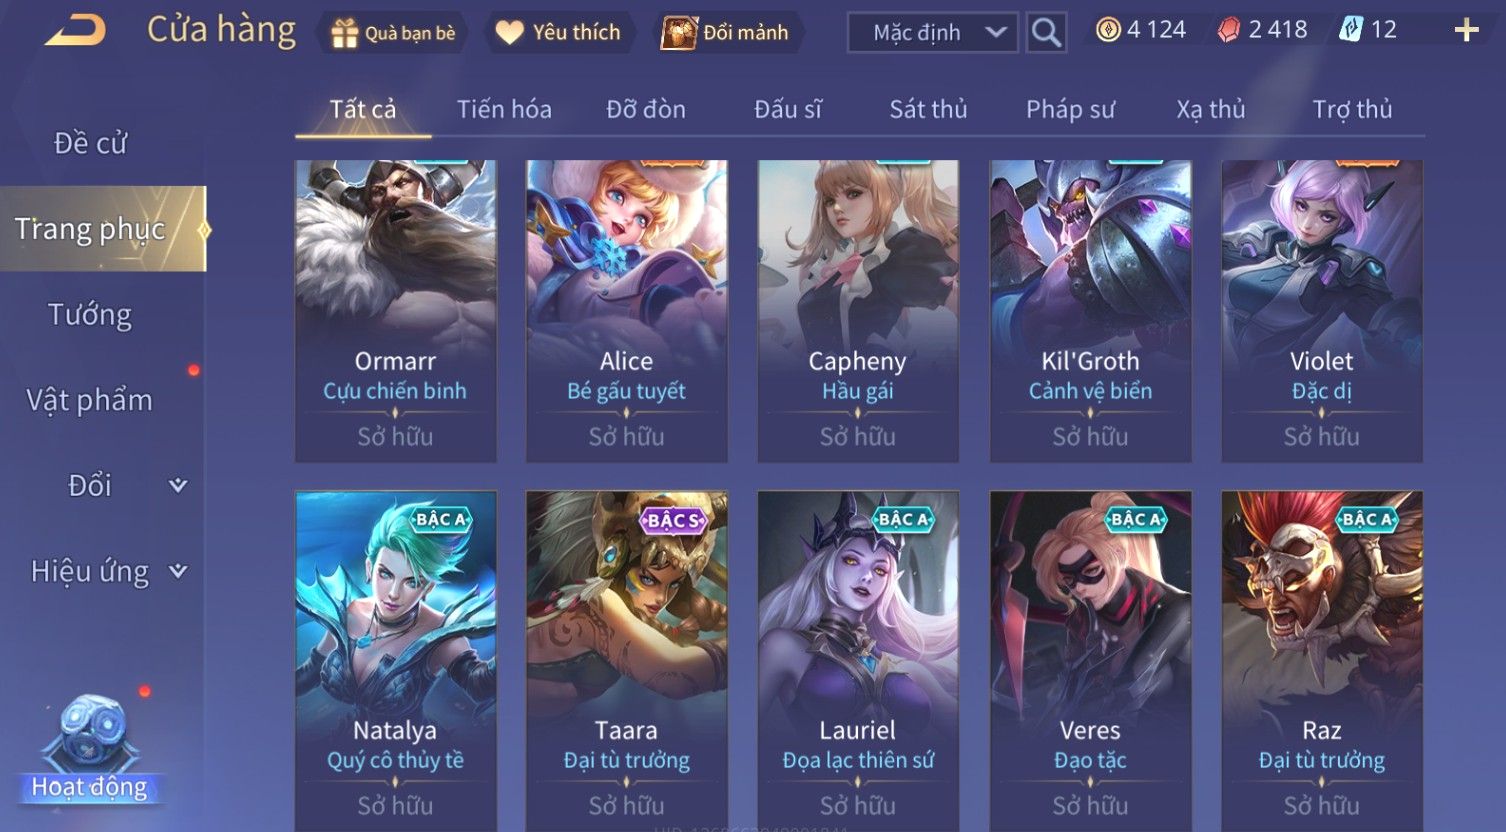Open the Vật phẩm sidebar menu
This screenshot has width=1506, height=832.
tap(90, 400)
